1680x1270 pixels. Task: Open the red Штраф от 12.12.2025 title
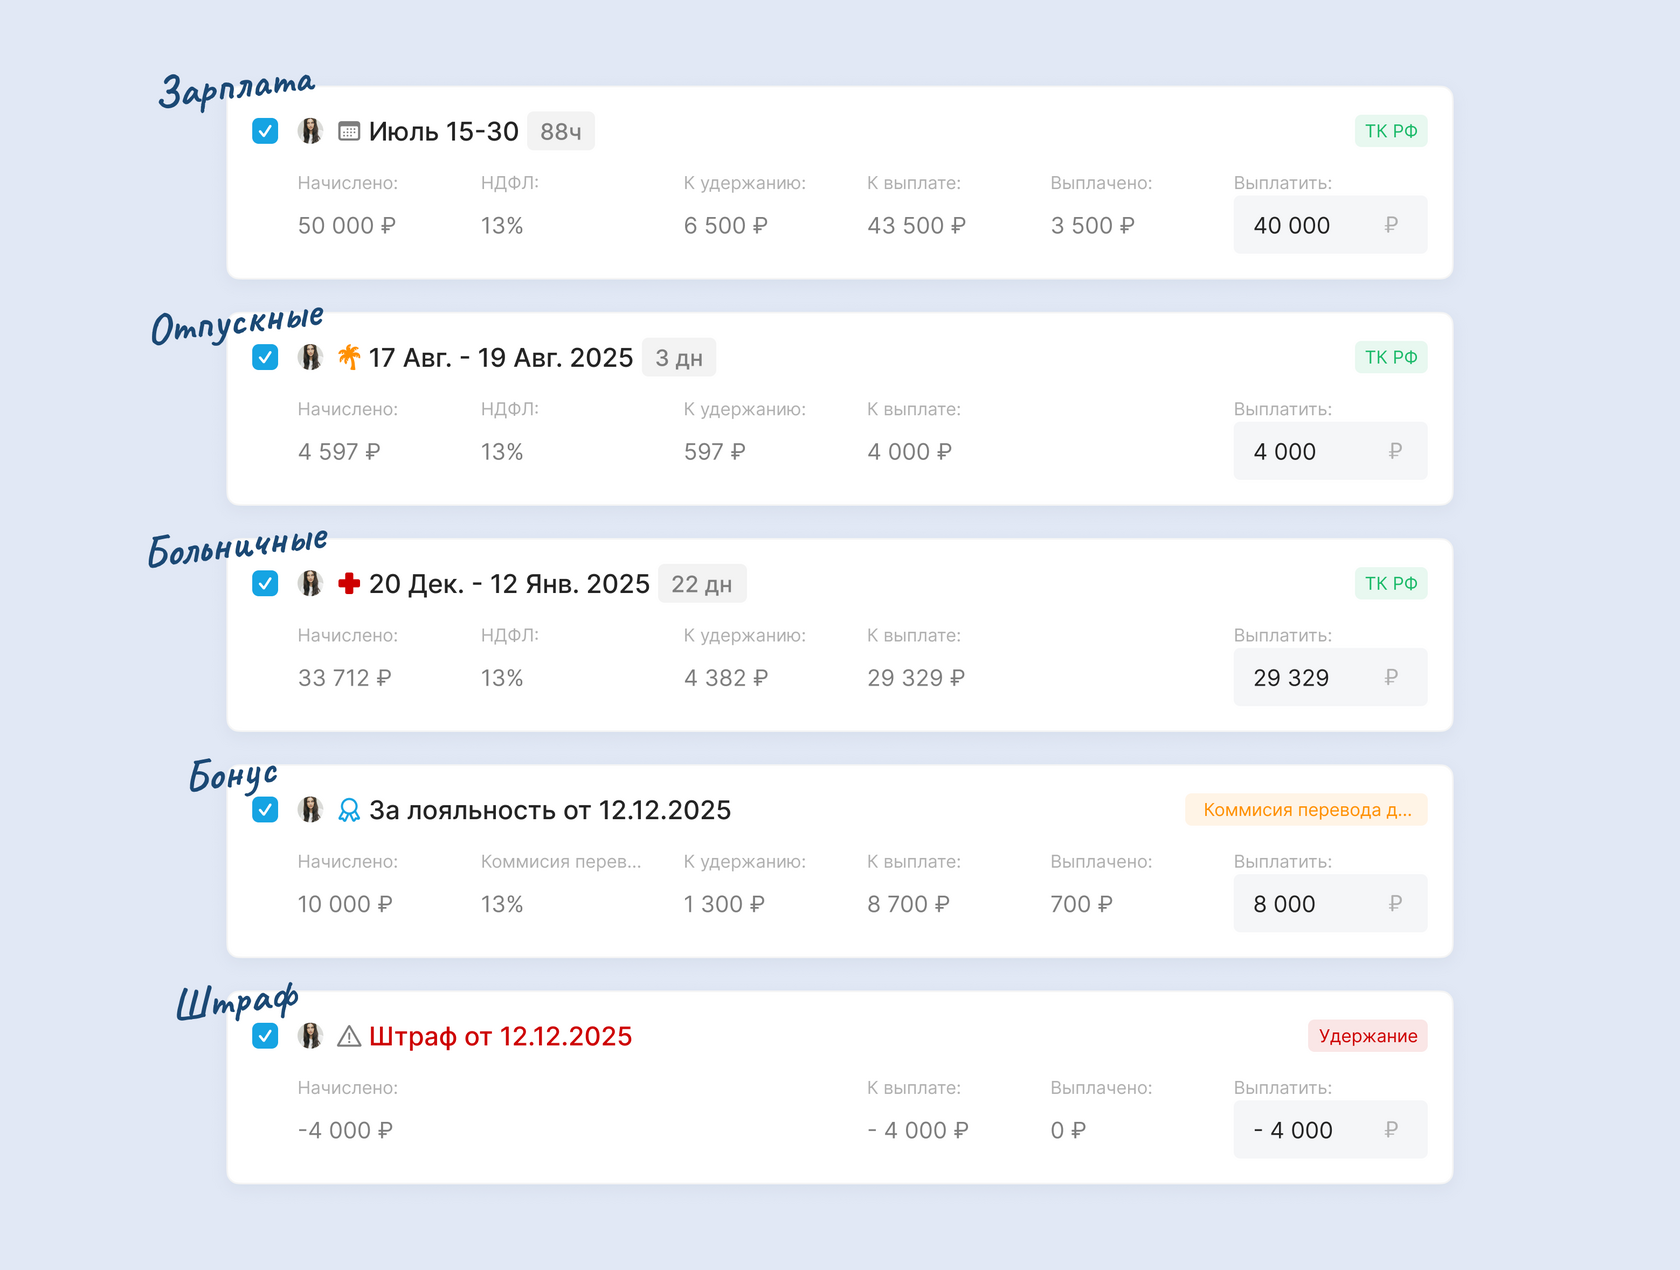click(x=500, y=1036)
